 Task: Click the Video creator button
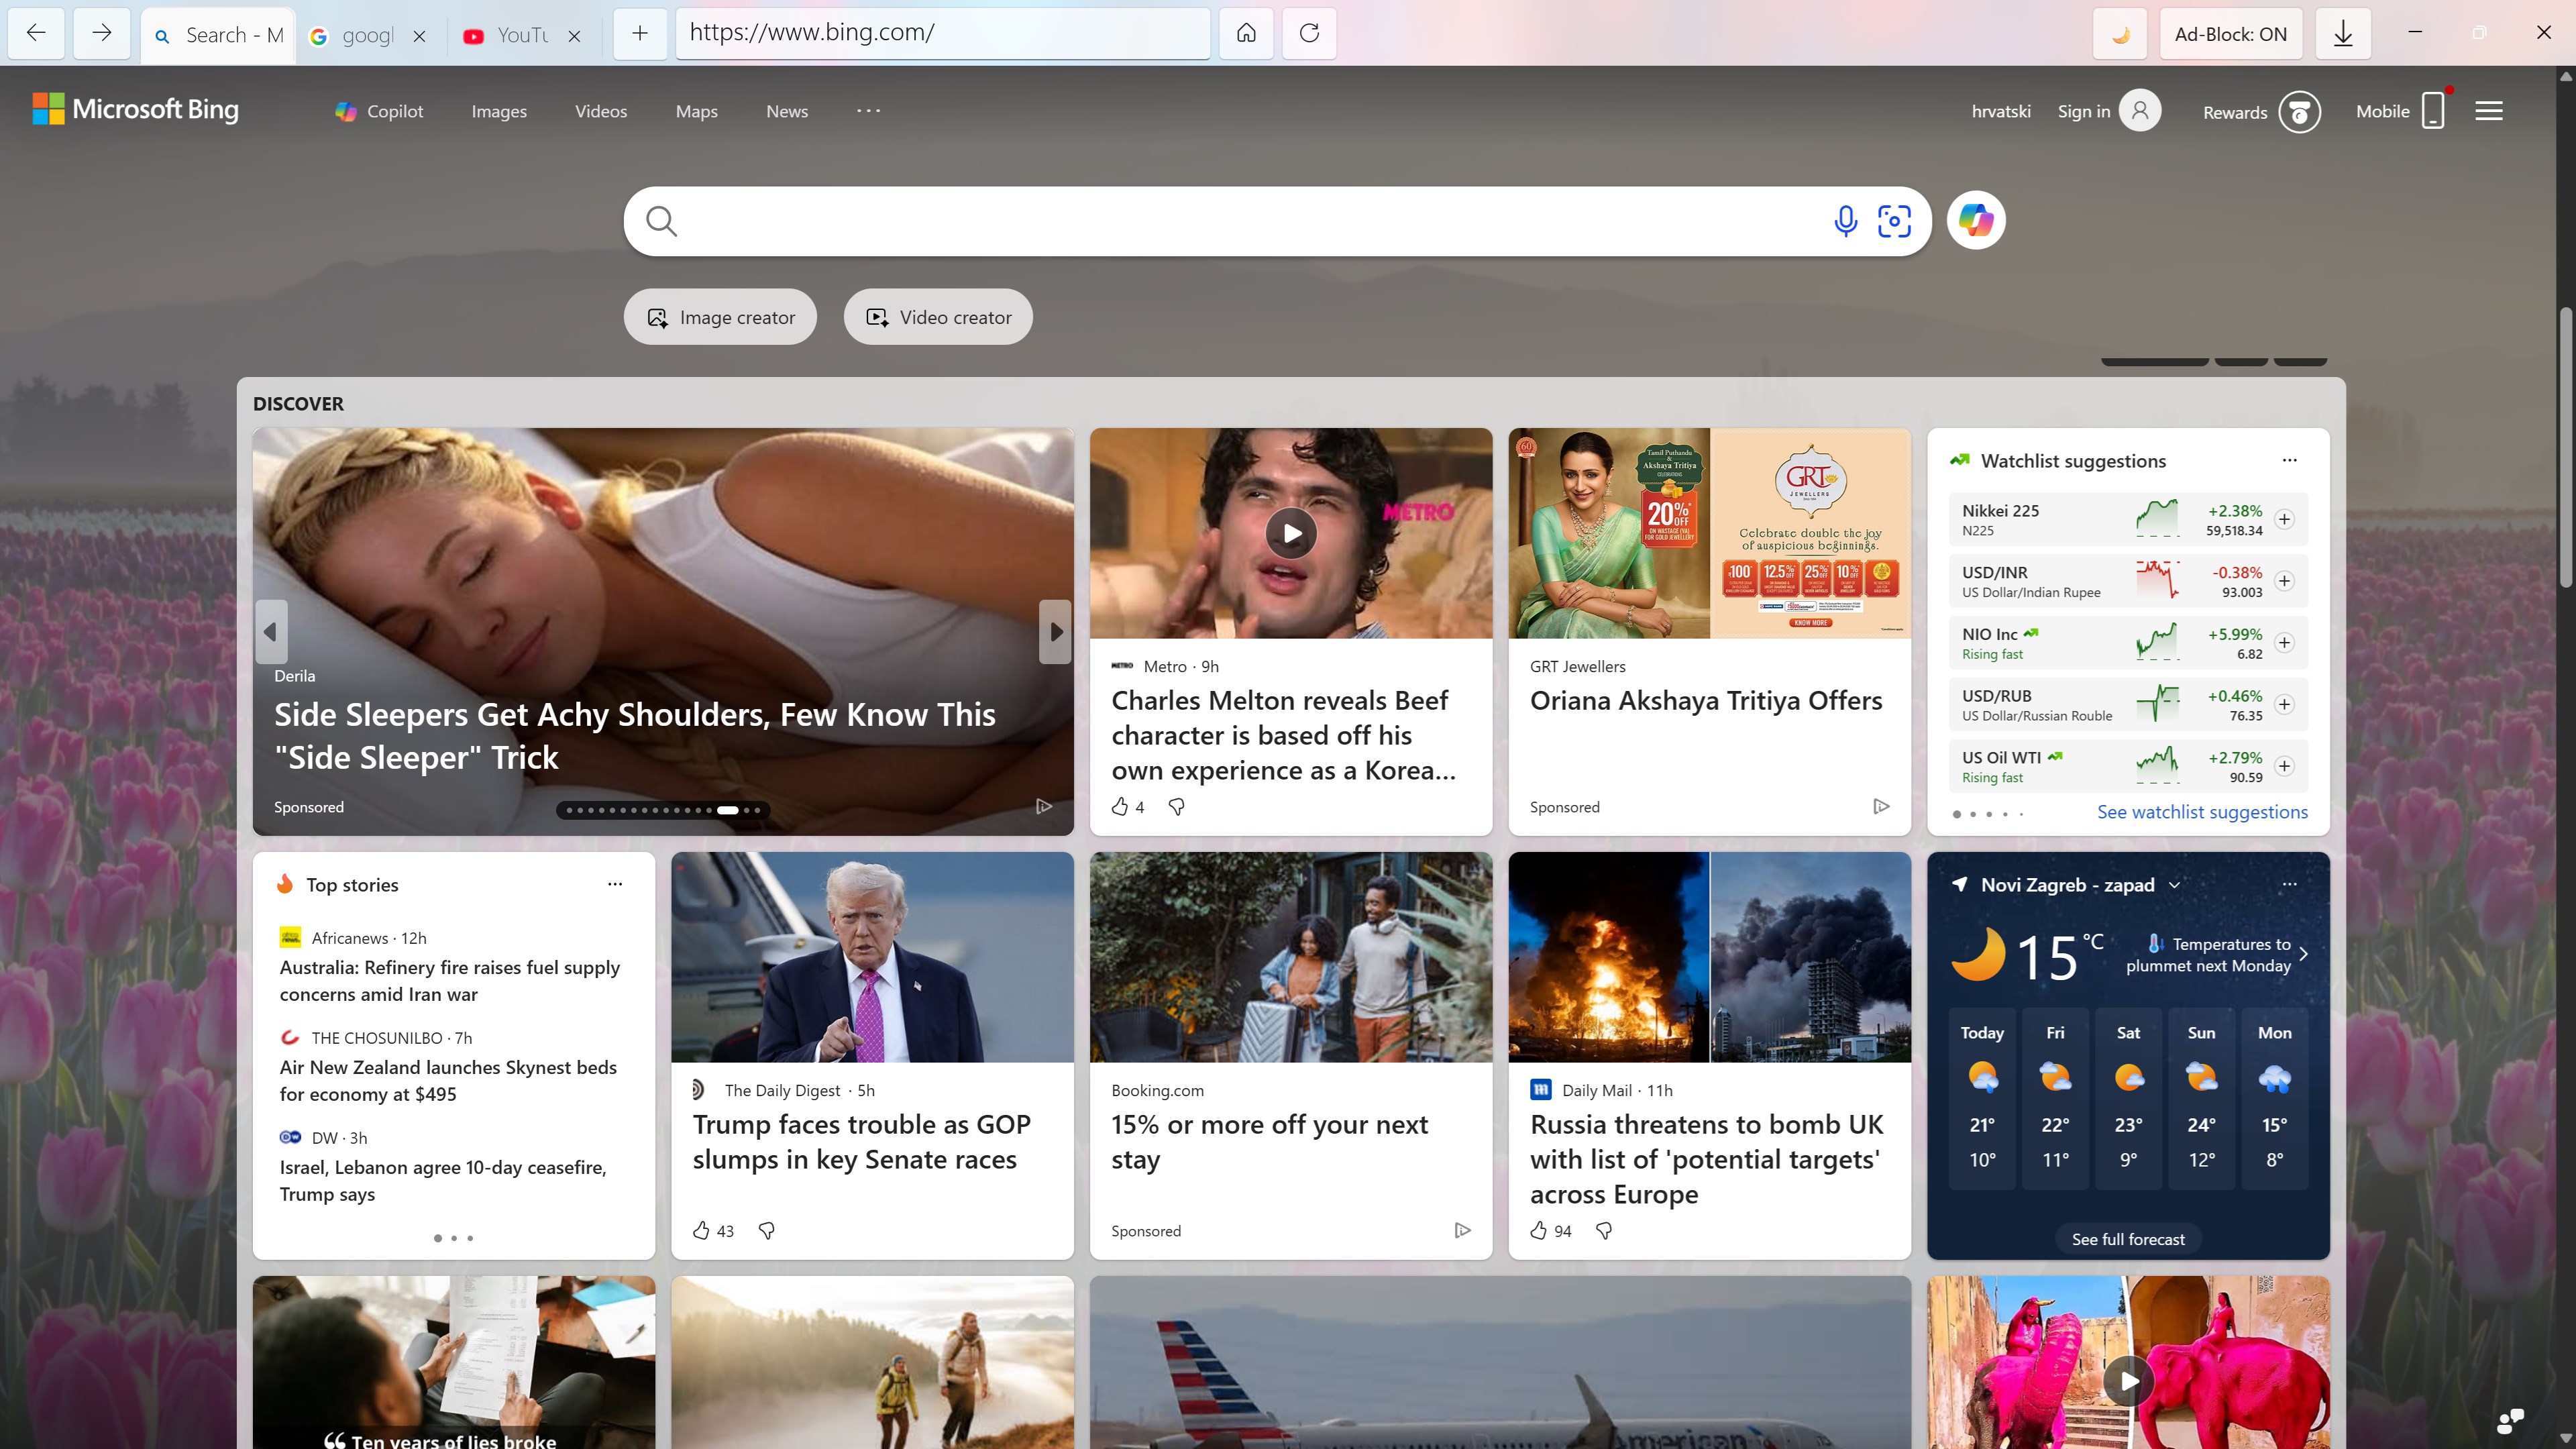(938, 317)
